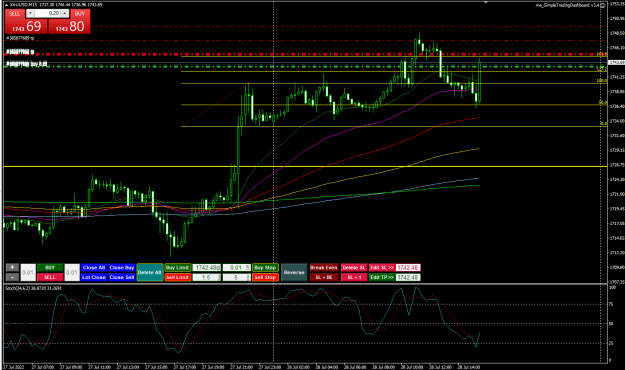Click the SL + 1 button

(354, 277)
